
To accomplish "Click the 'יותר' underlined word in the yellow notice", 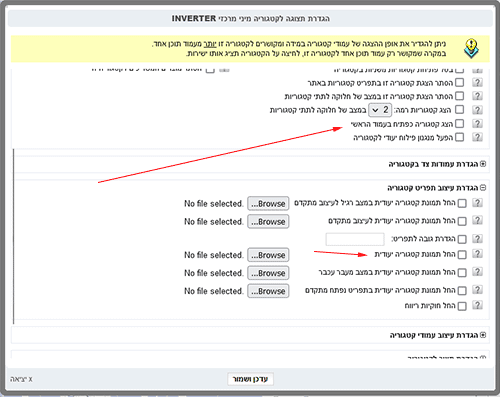I will pos(210,44).
